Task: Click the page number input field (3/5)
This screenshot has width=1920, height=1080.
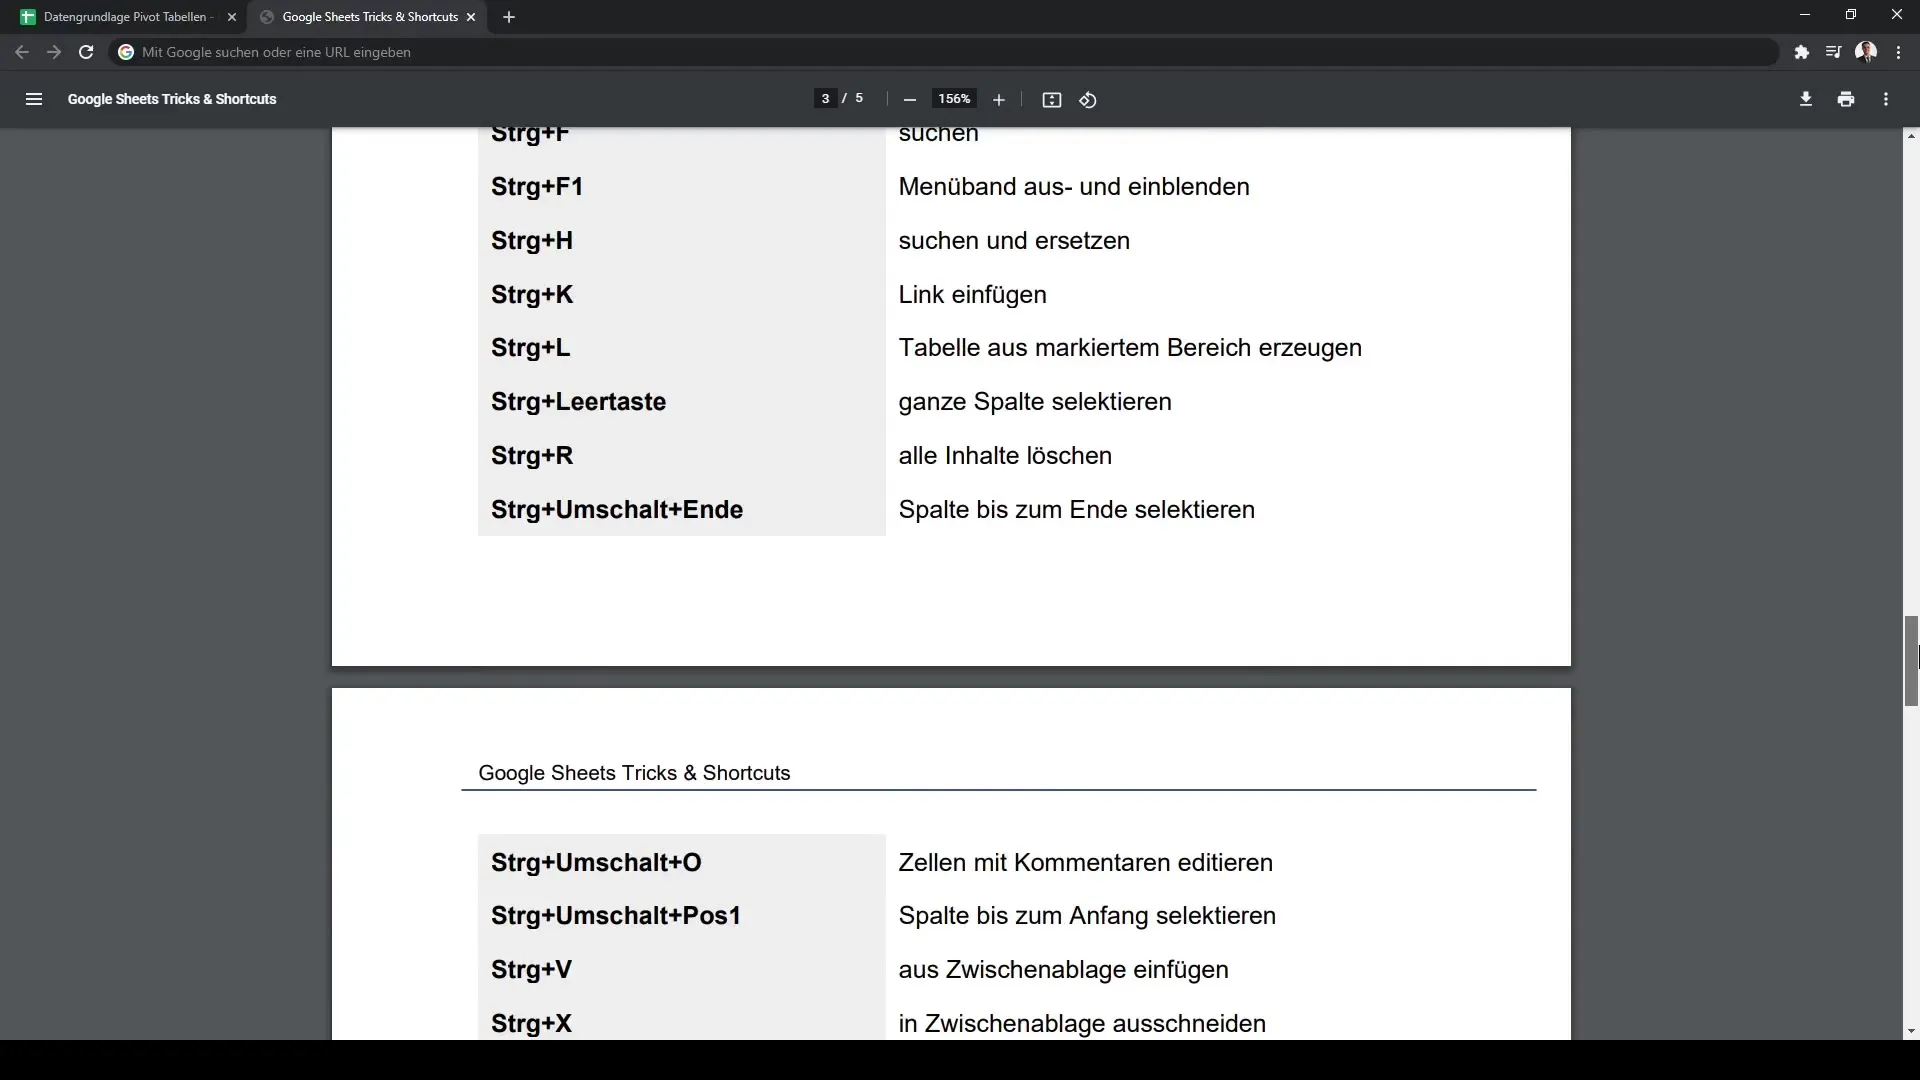Action: point(825,99)
